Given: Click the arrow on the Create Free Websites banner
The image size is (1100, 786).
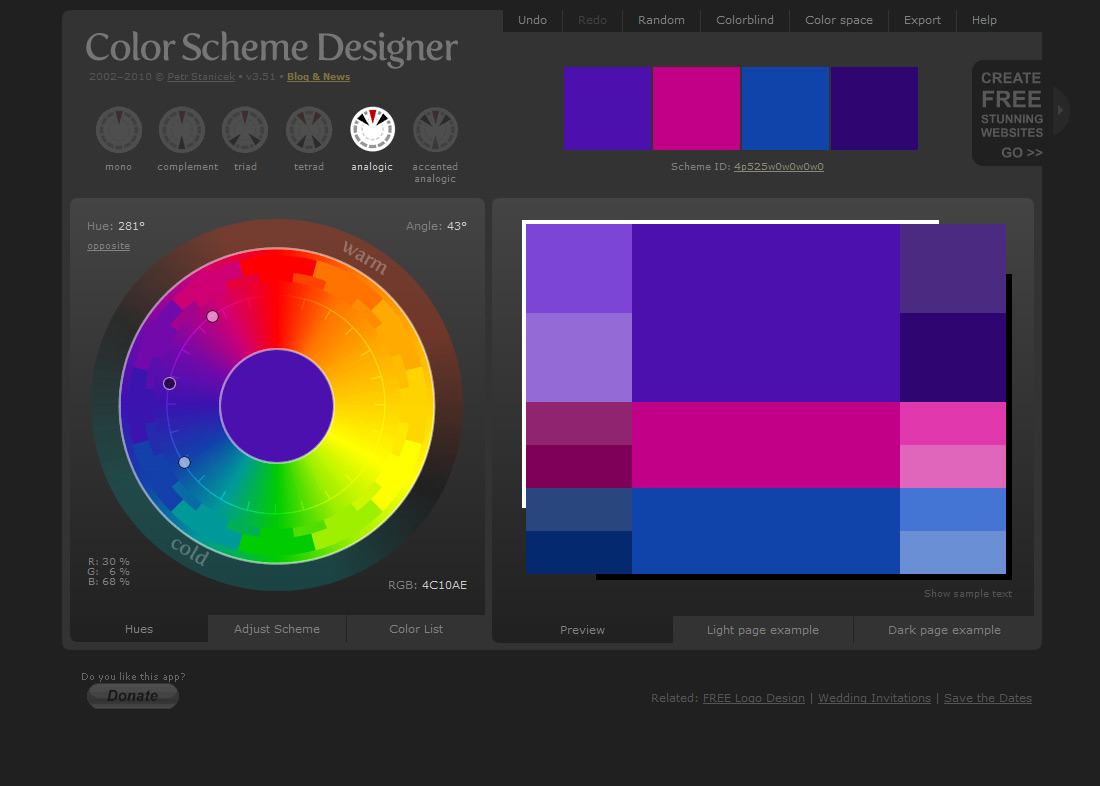Looking at the screenshot, I should tap(1060, 110).
